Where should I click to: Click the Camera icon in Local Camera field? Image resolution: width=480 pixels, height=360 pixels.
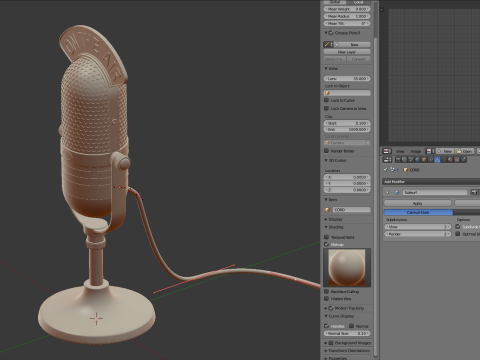(x=327, y=143)
